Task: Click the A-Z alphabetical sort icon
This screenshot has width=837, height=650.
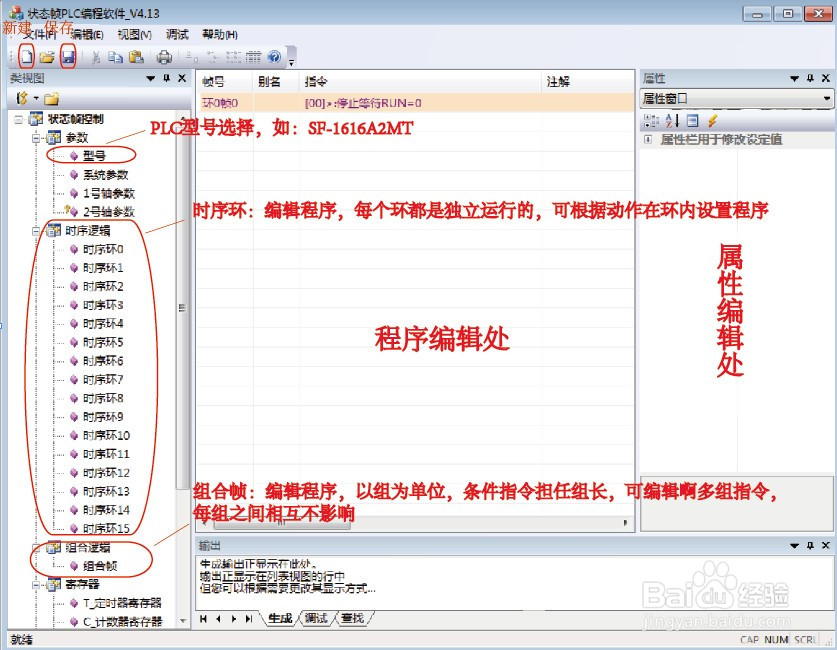Action: 673,121
